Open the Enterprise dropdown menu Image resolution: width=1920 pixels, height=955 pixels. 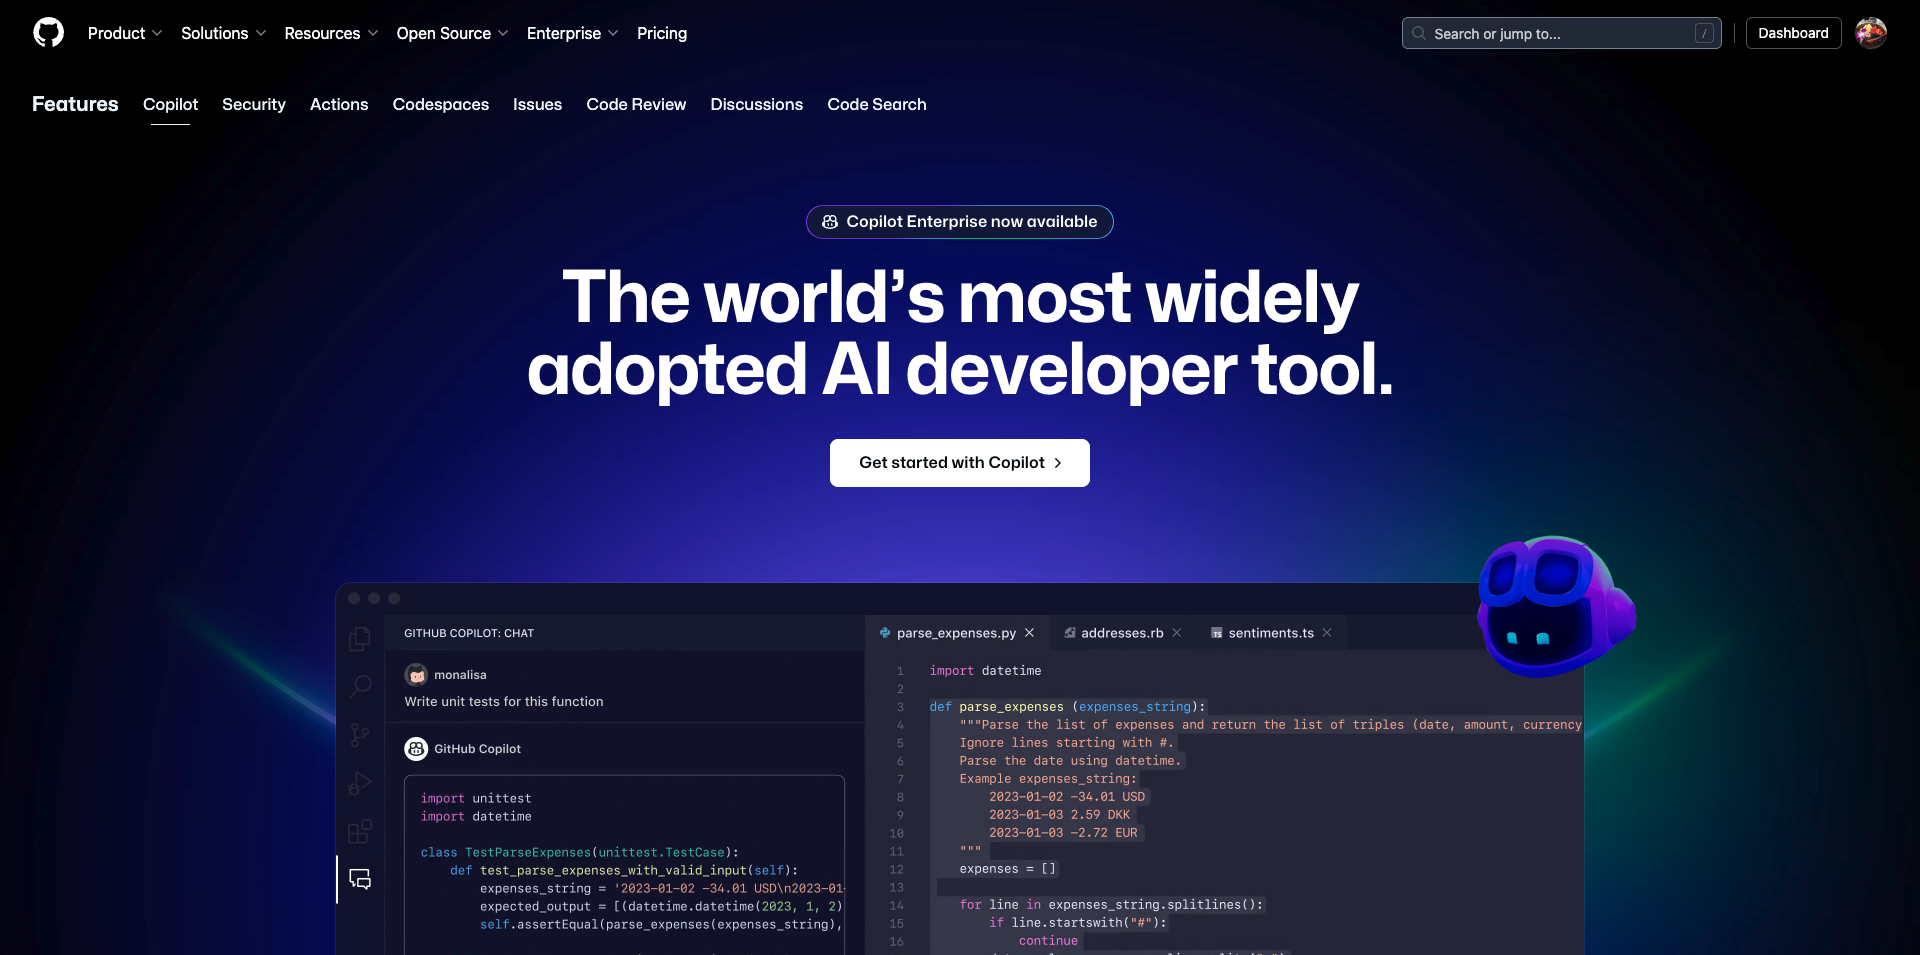click(572, 33)
